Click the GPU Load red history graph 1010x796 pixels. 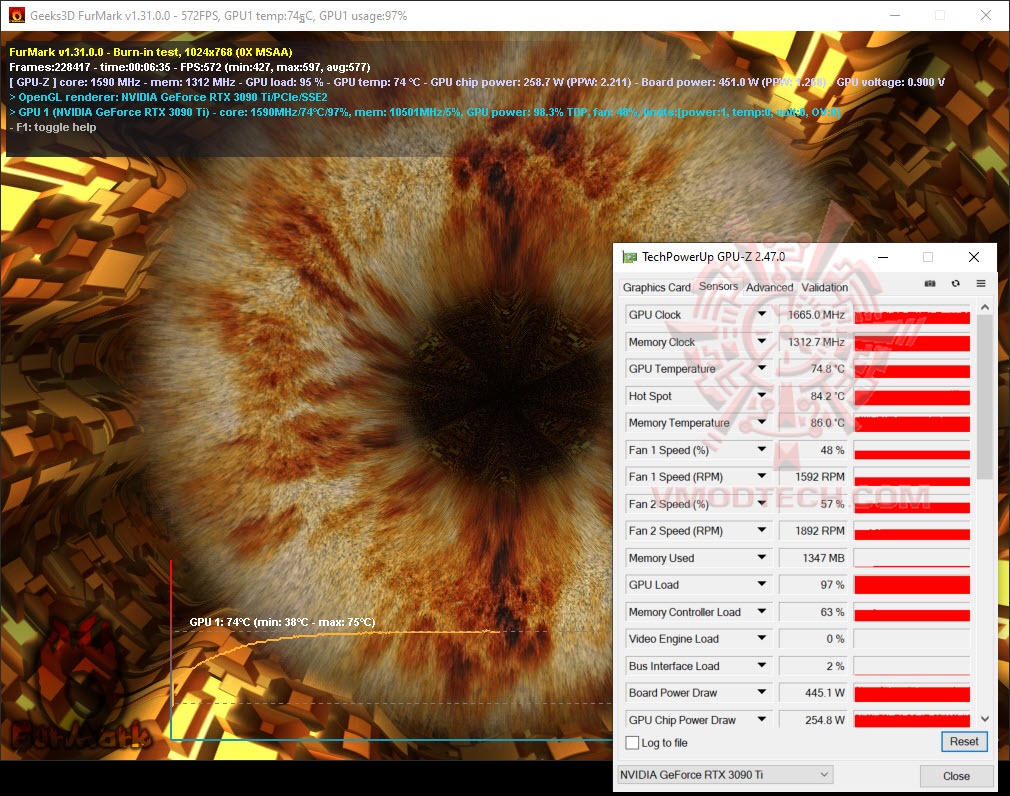tap(911, 585)
